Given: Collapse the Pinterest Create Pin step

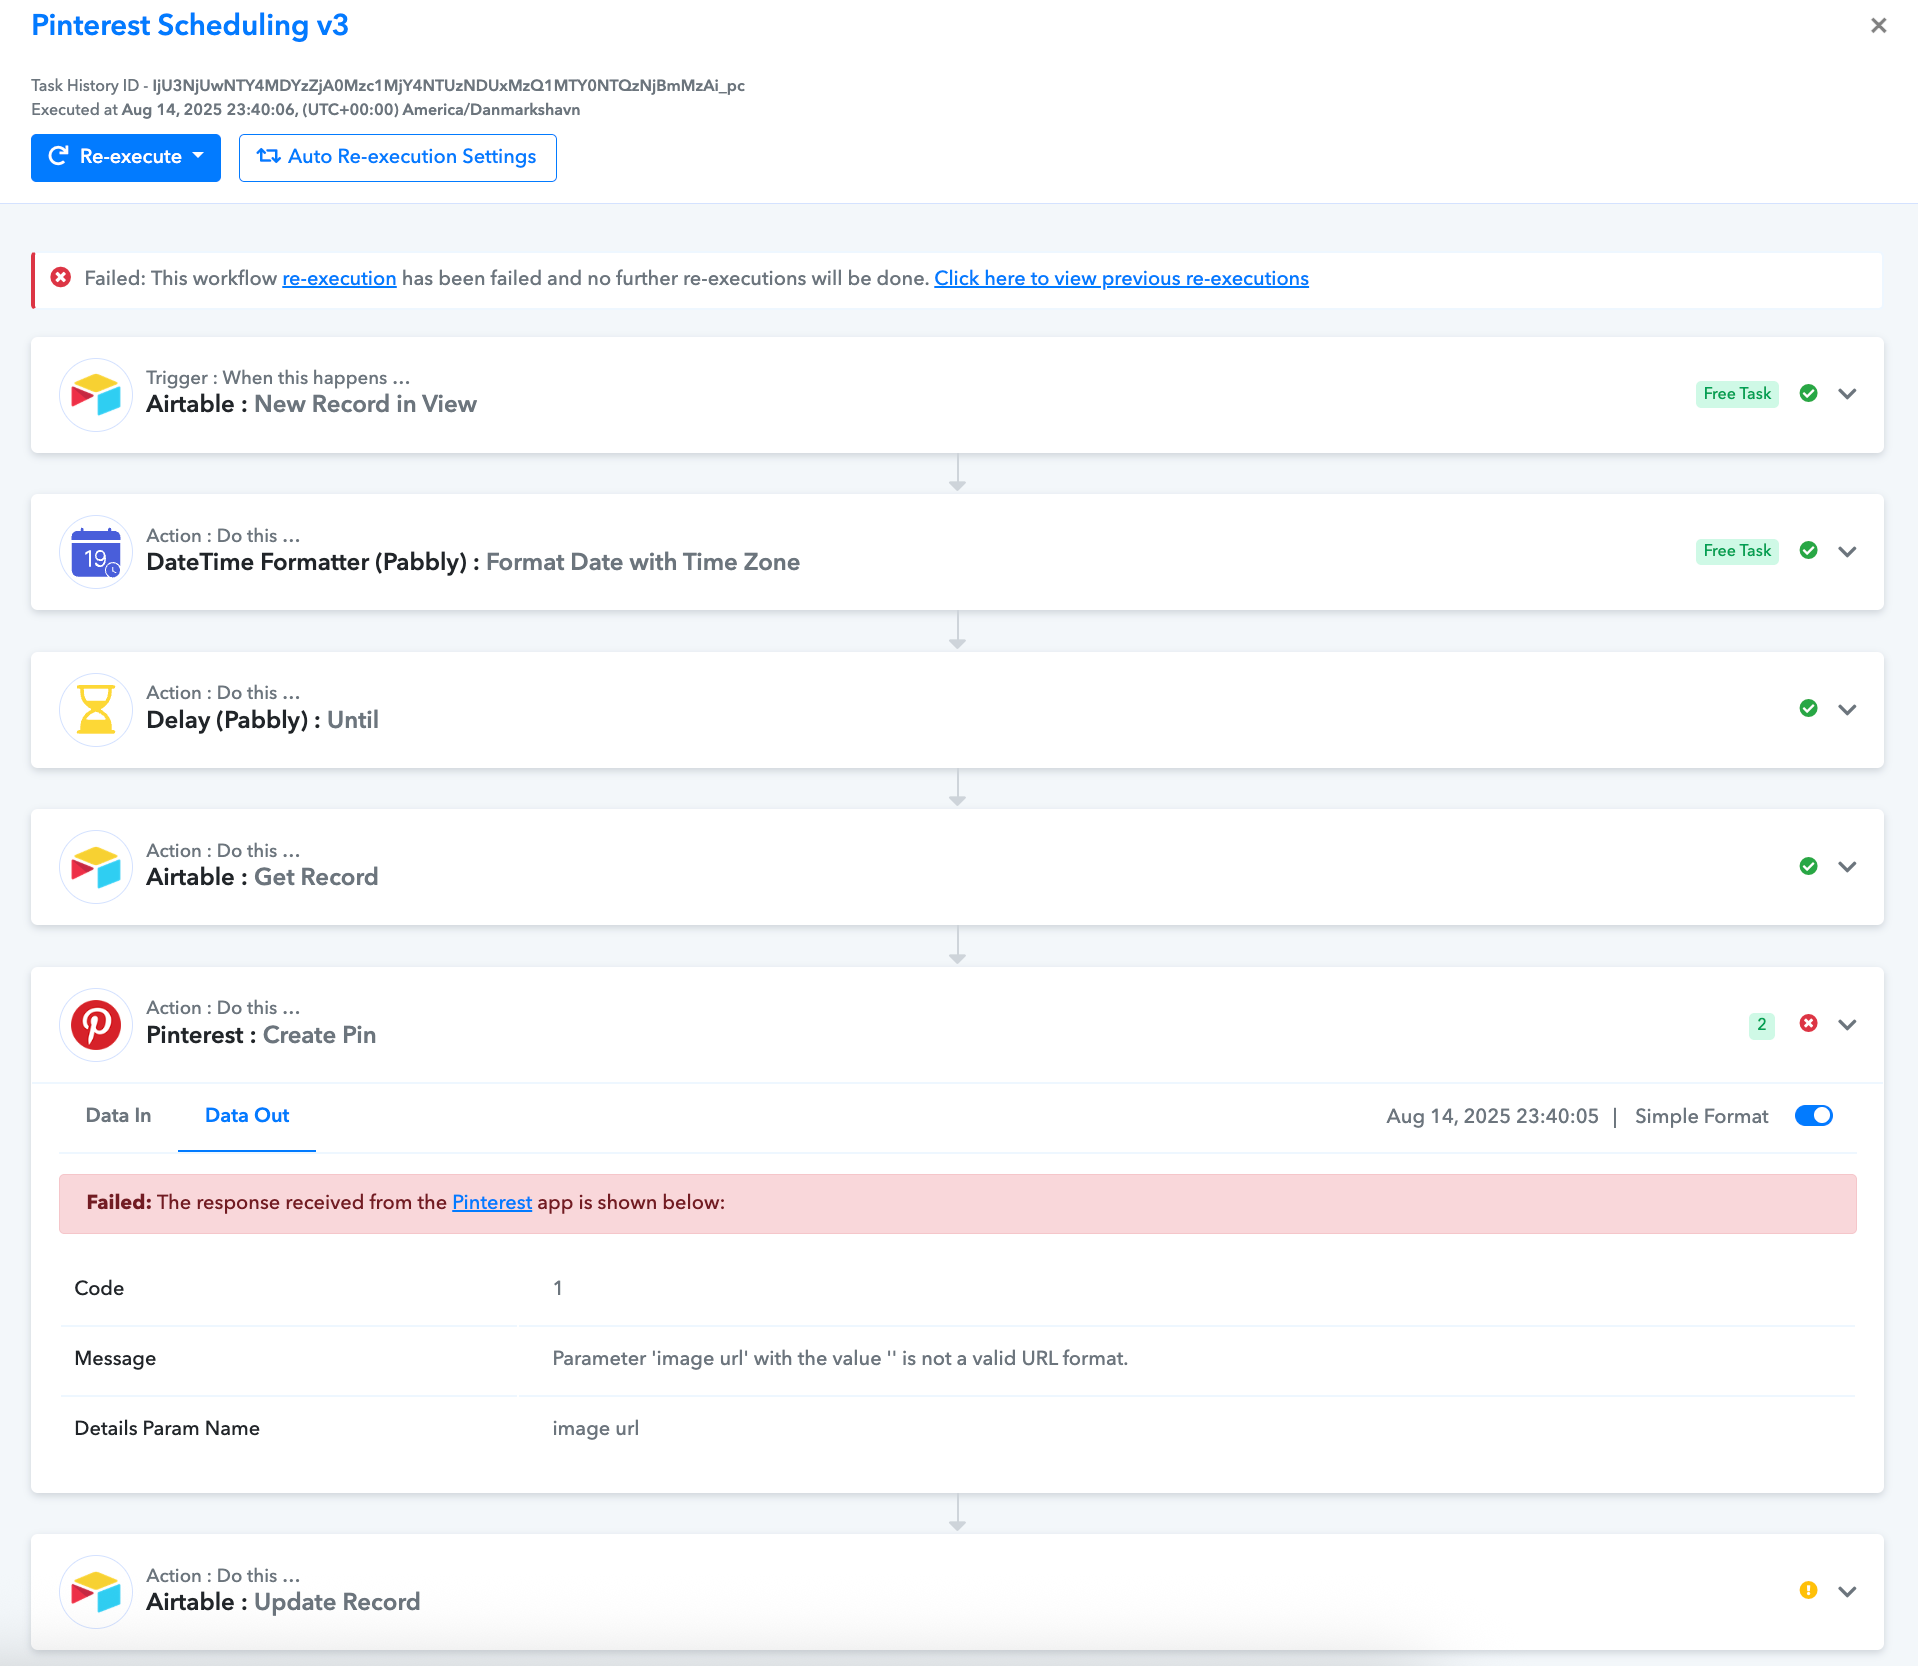Looking at the screenshot, I should coord(1847,1024).
